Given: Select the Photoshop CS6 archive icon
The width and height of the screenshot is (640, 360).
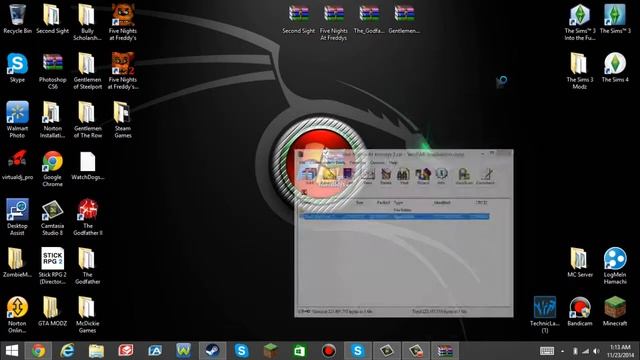Looking at the screenshot, I should pyautogui.click(x=53, y=71).
